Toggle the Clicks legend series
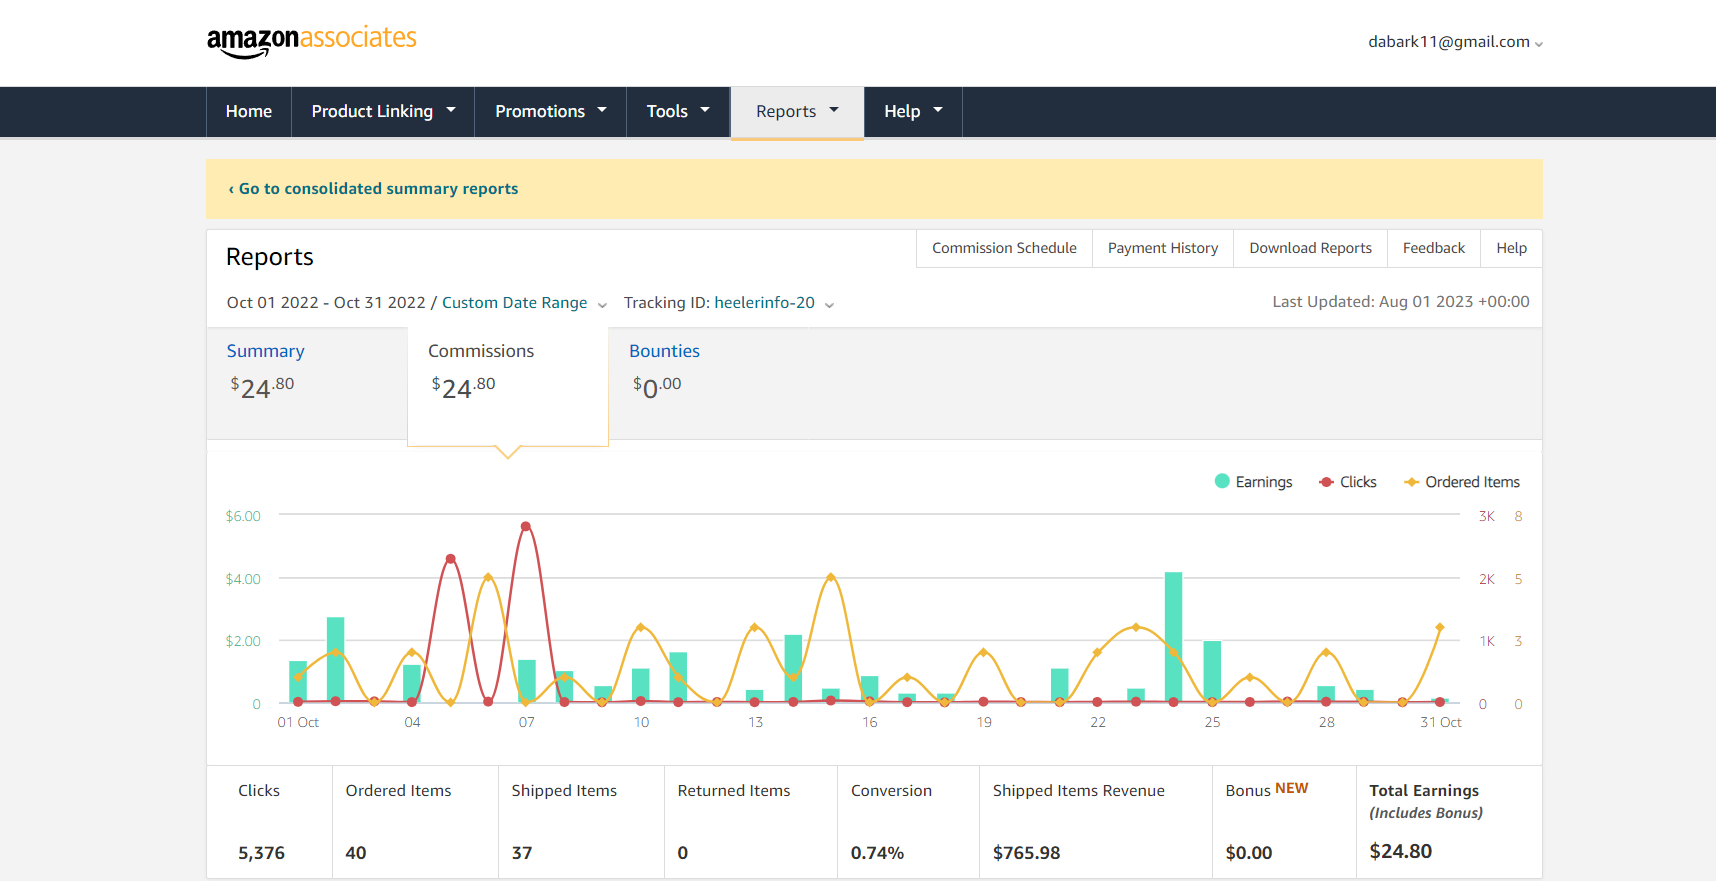This screenshot has width=1716, height=881. pyautogui.click(x=1347, y=482)
